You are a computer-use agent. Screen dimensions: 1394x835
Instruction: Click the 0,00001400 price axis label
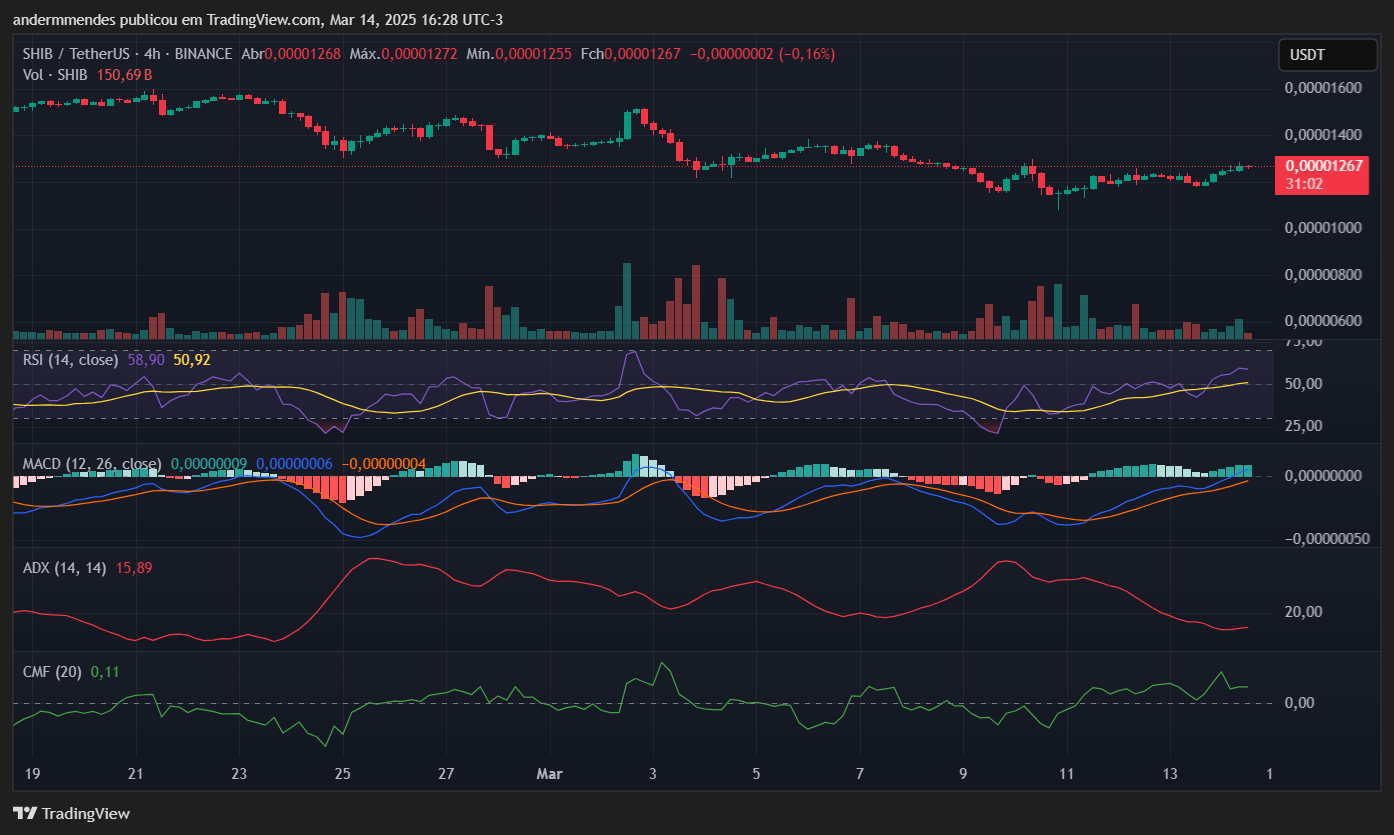[x=1324, y=134]
